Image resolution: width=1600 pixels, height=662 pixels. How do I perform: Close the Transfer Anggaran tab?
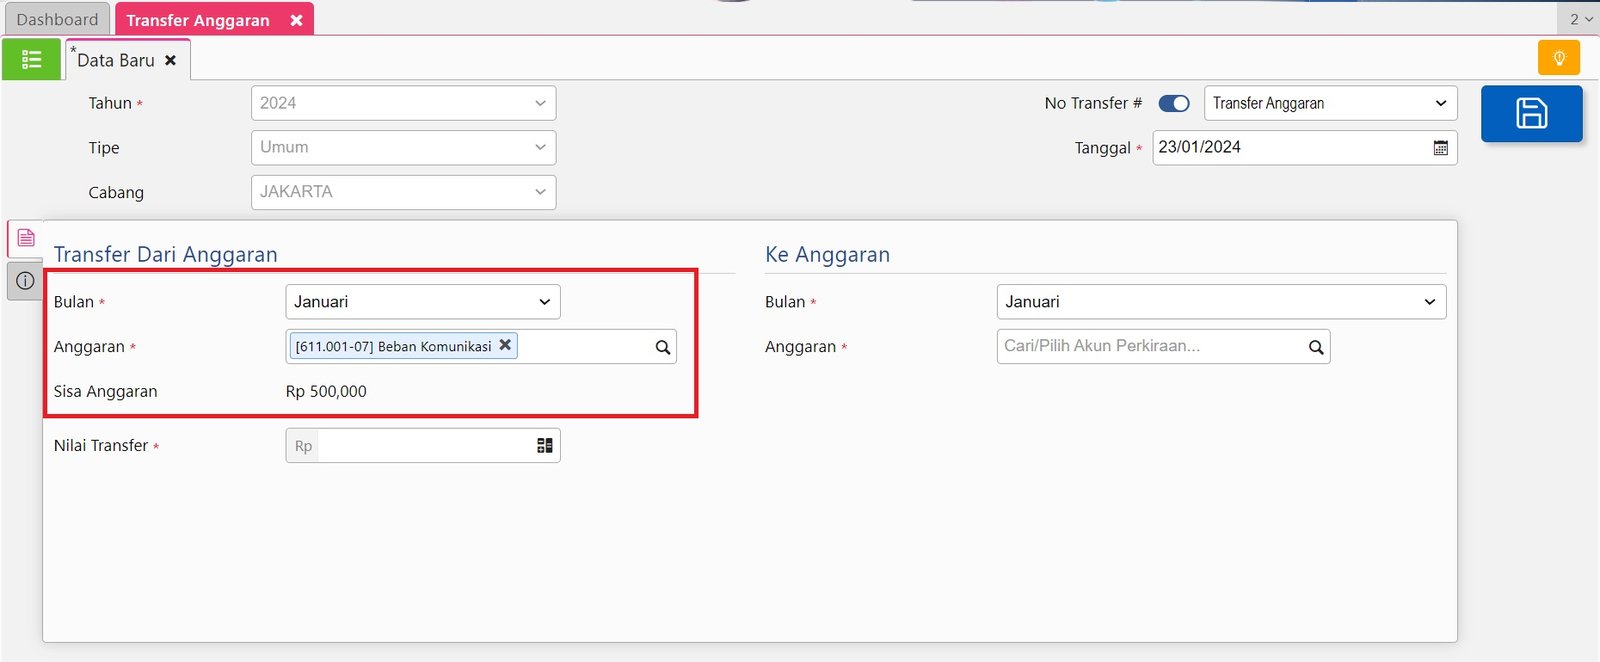pyautogui.click(x=296, y=20)
